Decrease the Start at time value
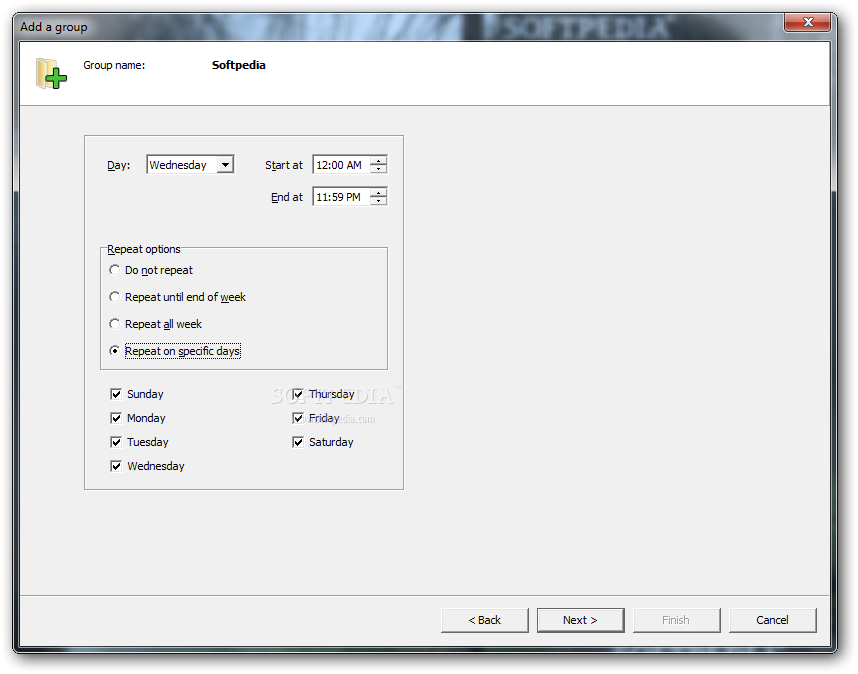 coord(378,169)
